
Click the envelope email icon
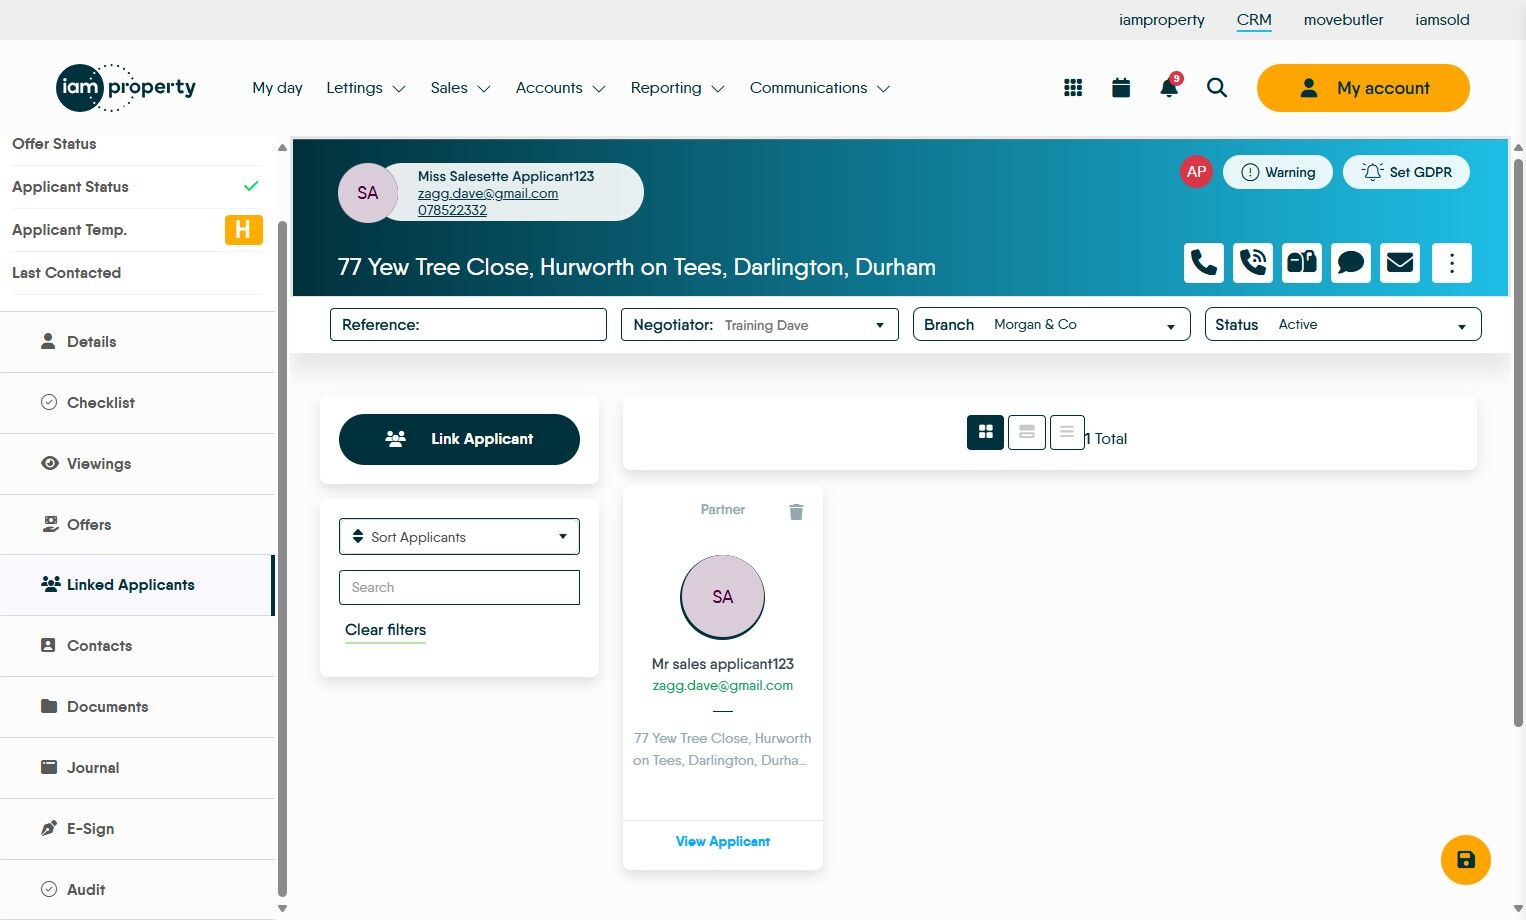pos(1400,263)
